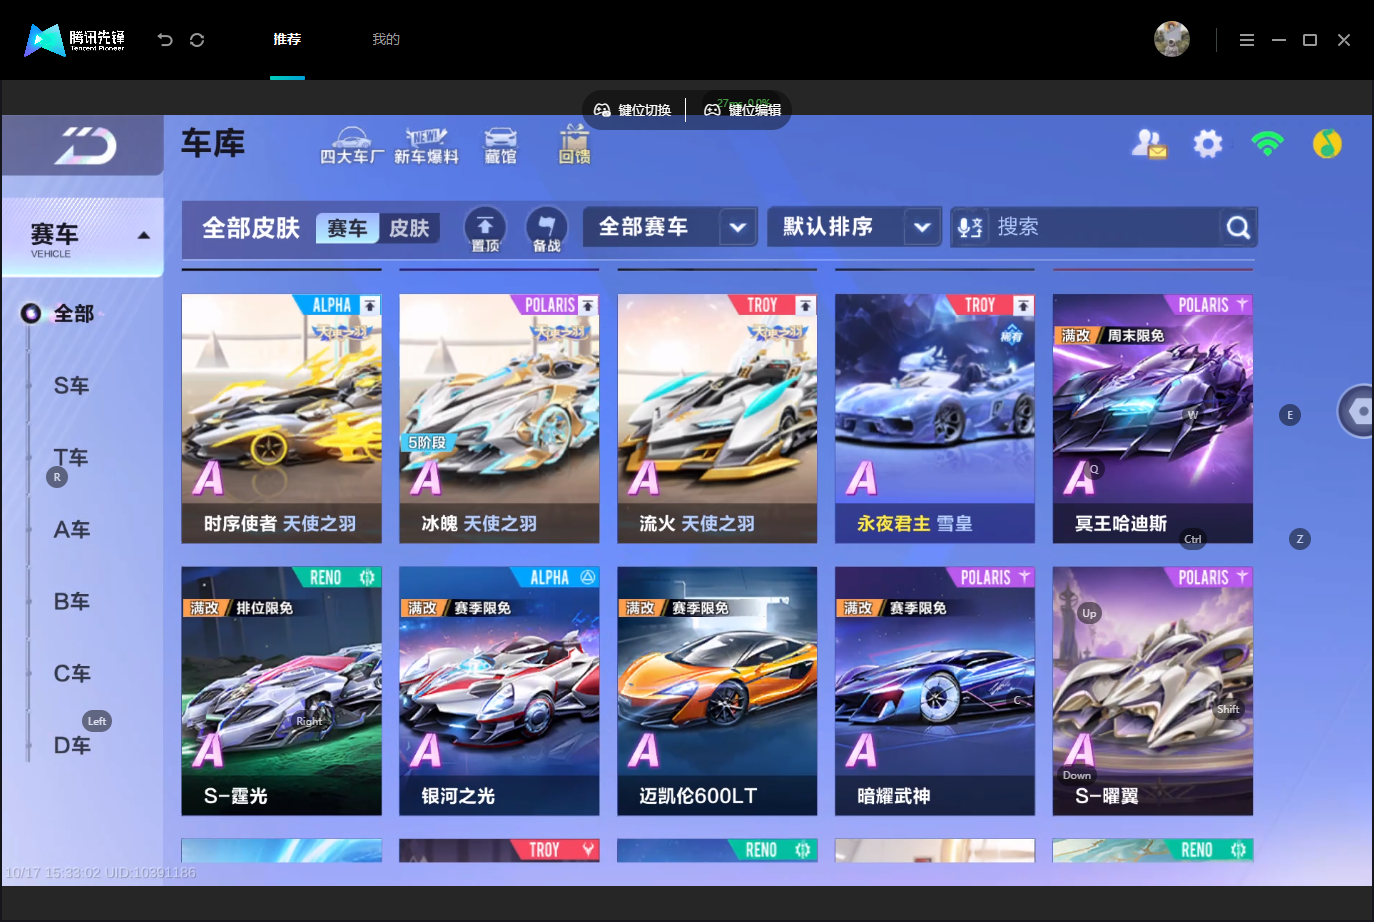1374x922 pixels.
Task: Click the ZD logo button in sidebar
Action: click(84, 146)
